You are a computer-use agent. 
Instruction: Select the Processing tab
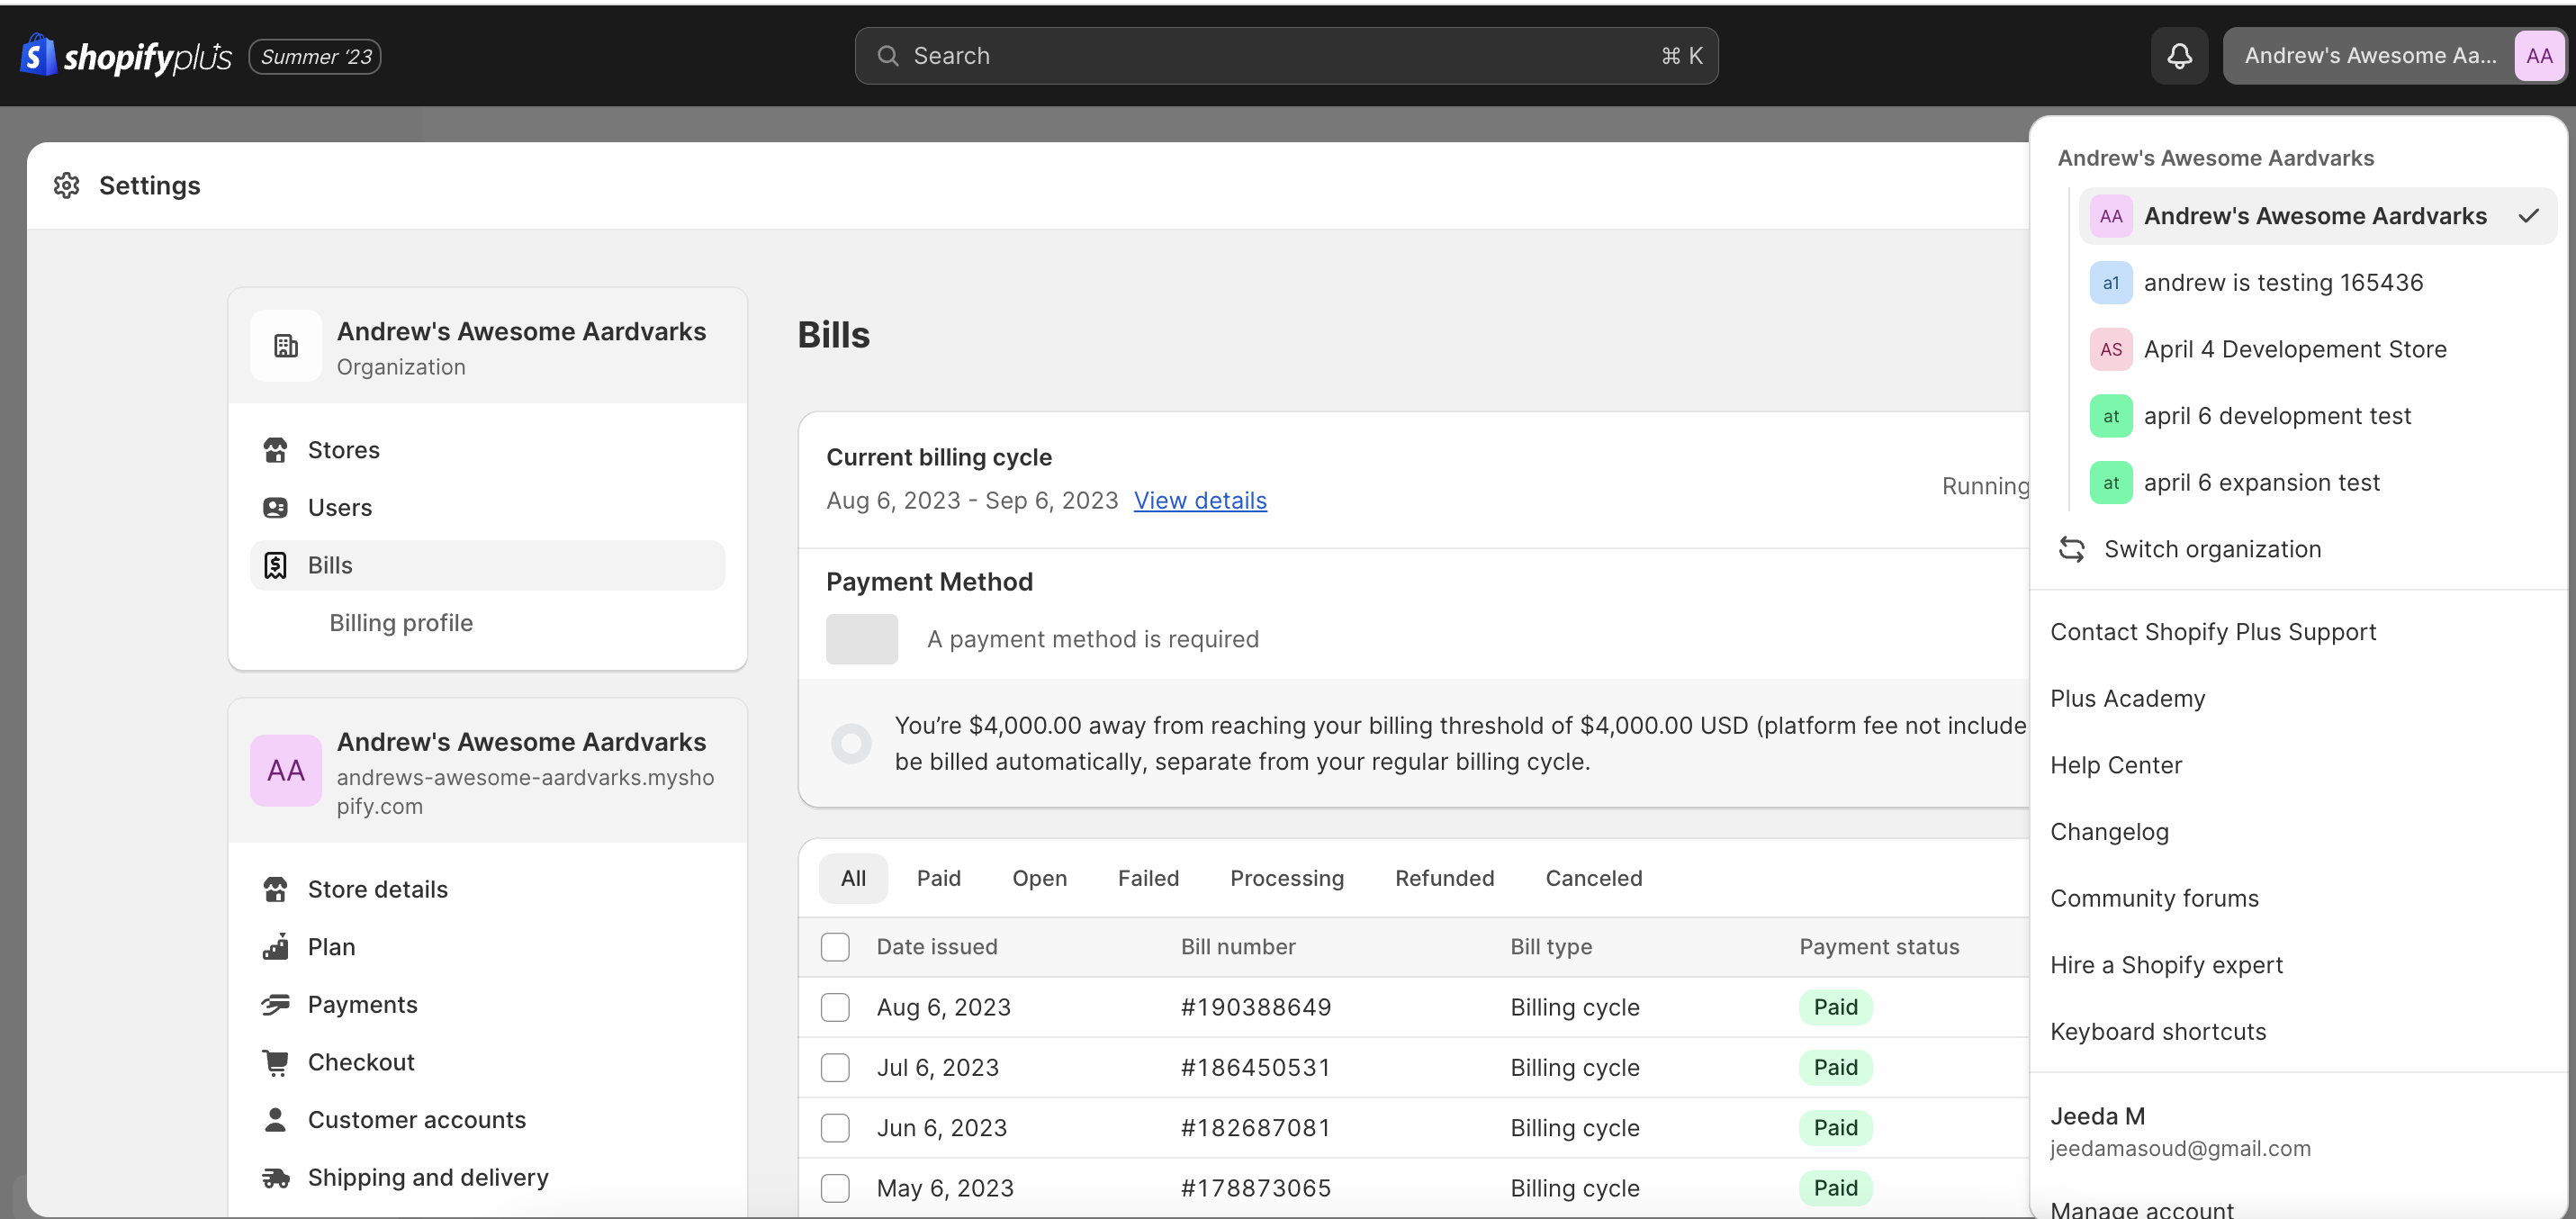pyautogui.click(x=1286, y=878)
